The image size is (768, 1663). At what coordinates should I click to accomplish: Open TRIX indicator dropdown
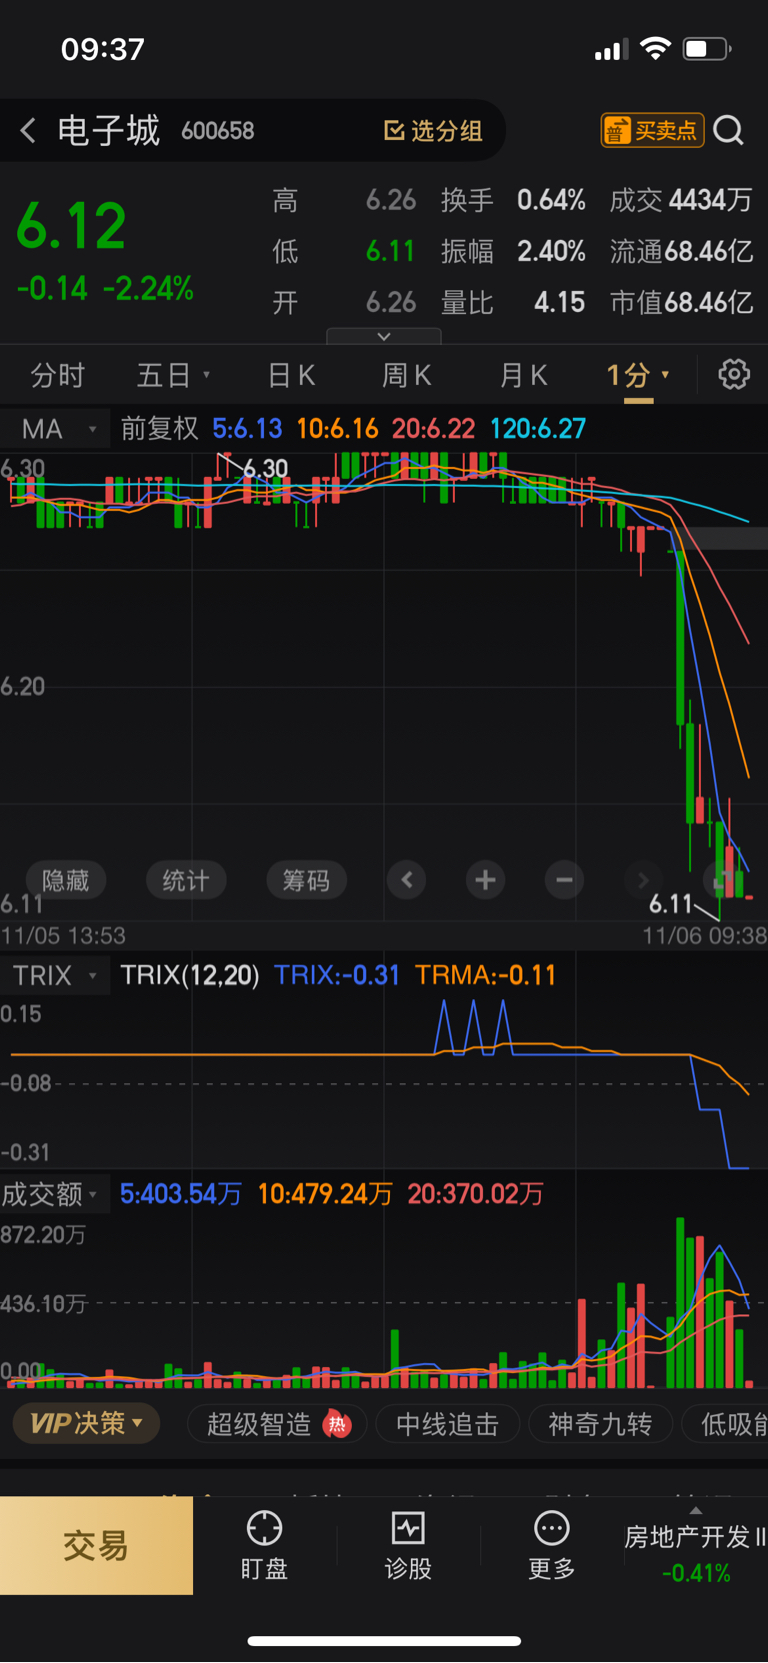point(55,975)
